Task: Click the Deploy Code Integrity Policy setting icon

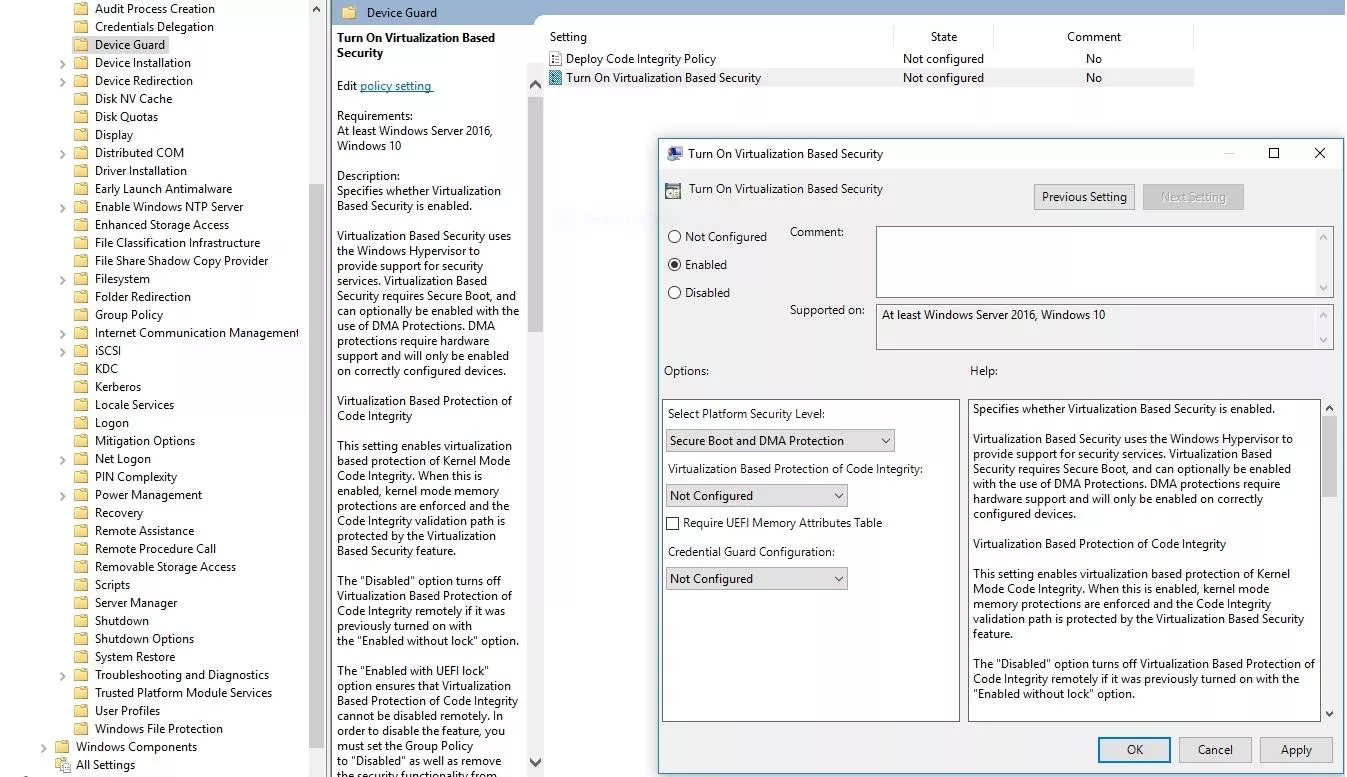Action: (x=556, y=59)
